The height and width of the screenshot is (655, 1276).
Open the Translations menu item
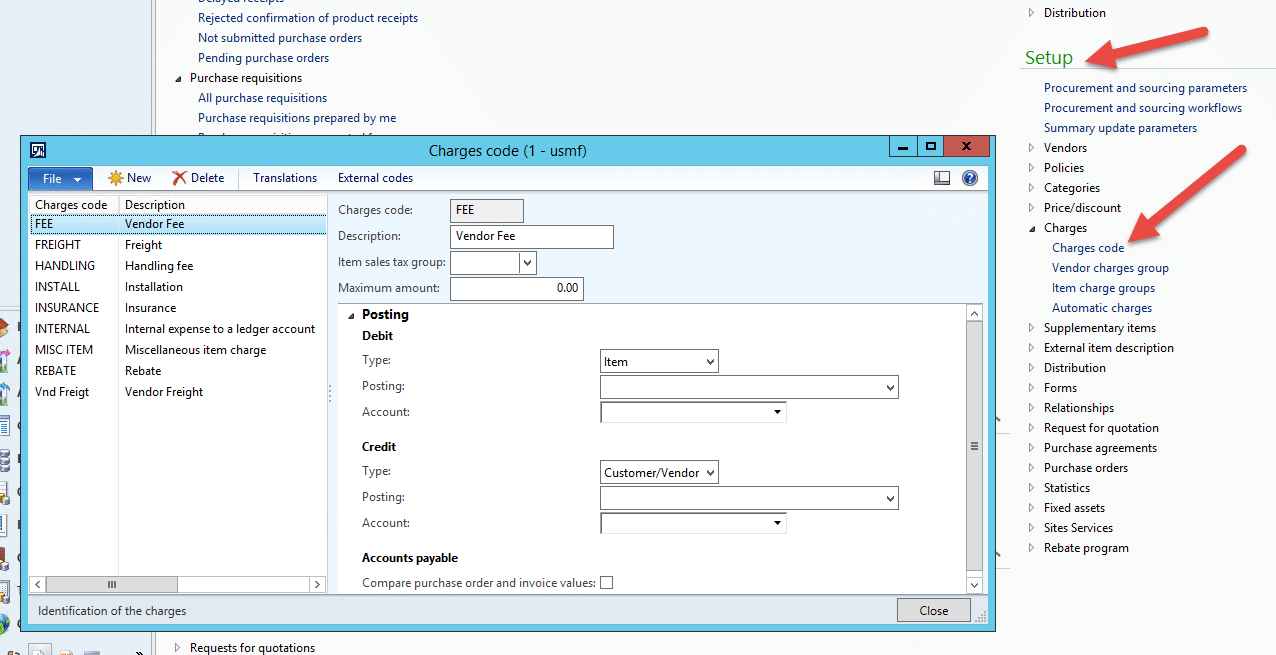pos(283,177)
